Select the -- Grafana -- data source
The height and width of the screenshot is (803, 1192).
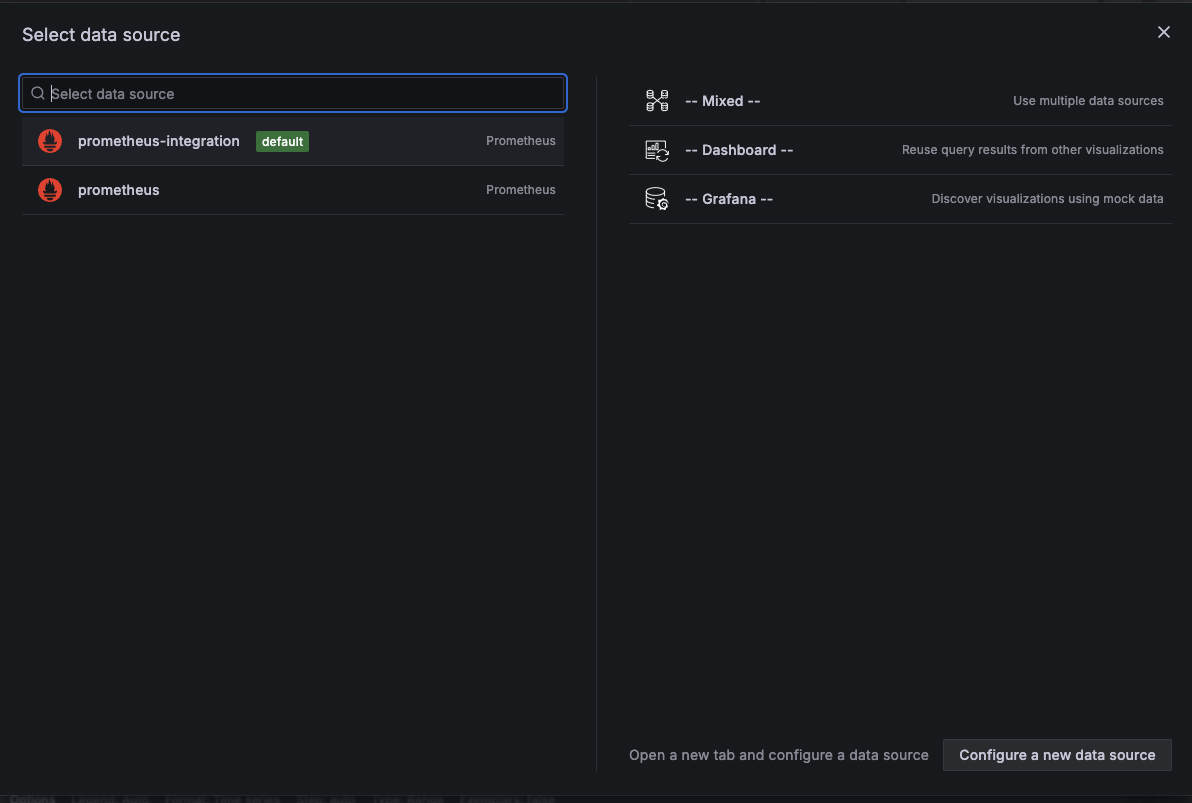900,198
